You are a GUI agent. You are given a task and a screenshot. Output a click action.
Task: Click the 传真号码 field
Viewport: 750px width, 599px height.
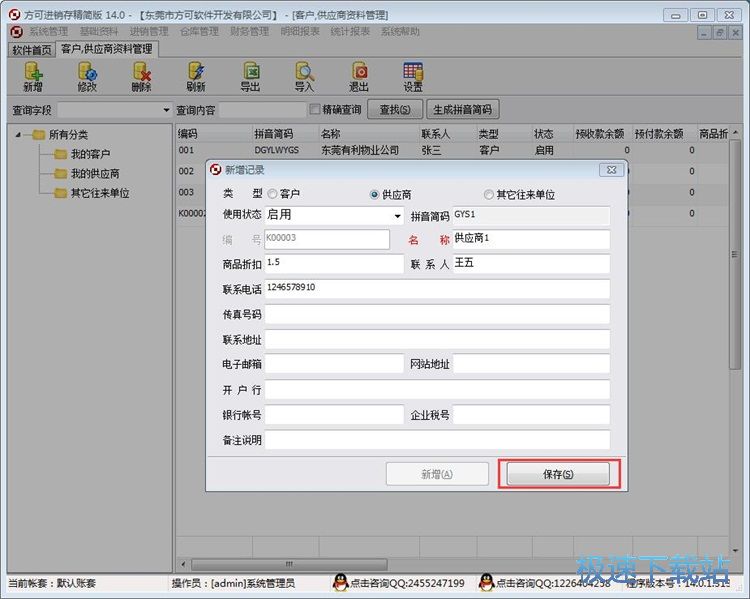pyautogui.click(x=437, y=314)
